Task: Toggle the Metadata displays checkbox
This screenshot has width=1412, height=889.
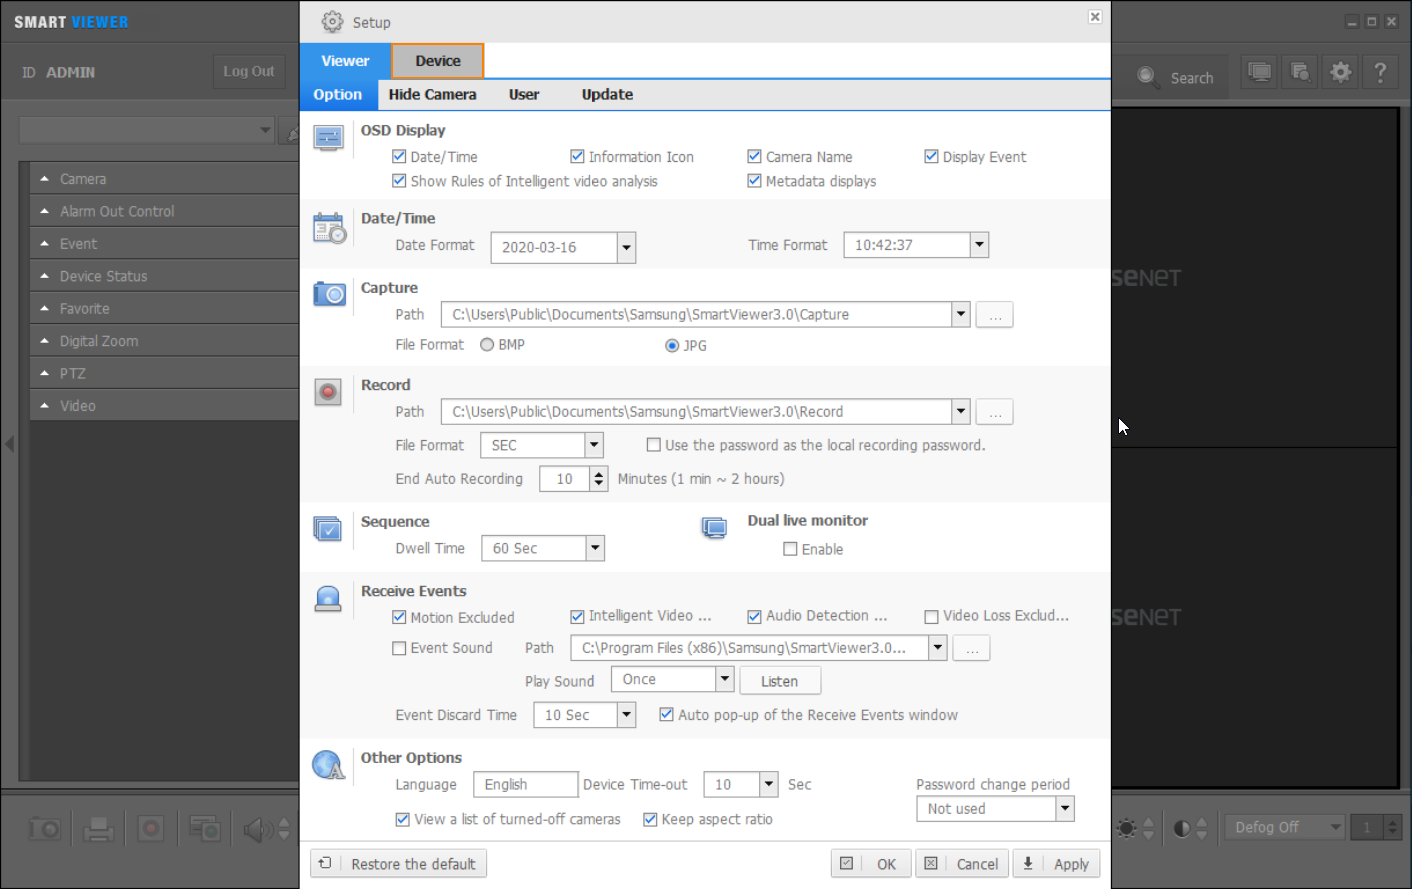Action: [754, 181]
